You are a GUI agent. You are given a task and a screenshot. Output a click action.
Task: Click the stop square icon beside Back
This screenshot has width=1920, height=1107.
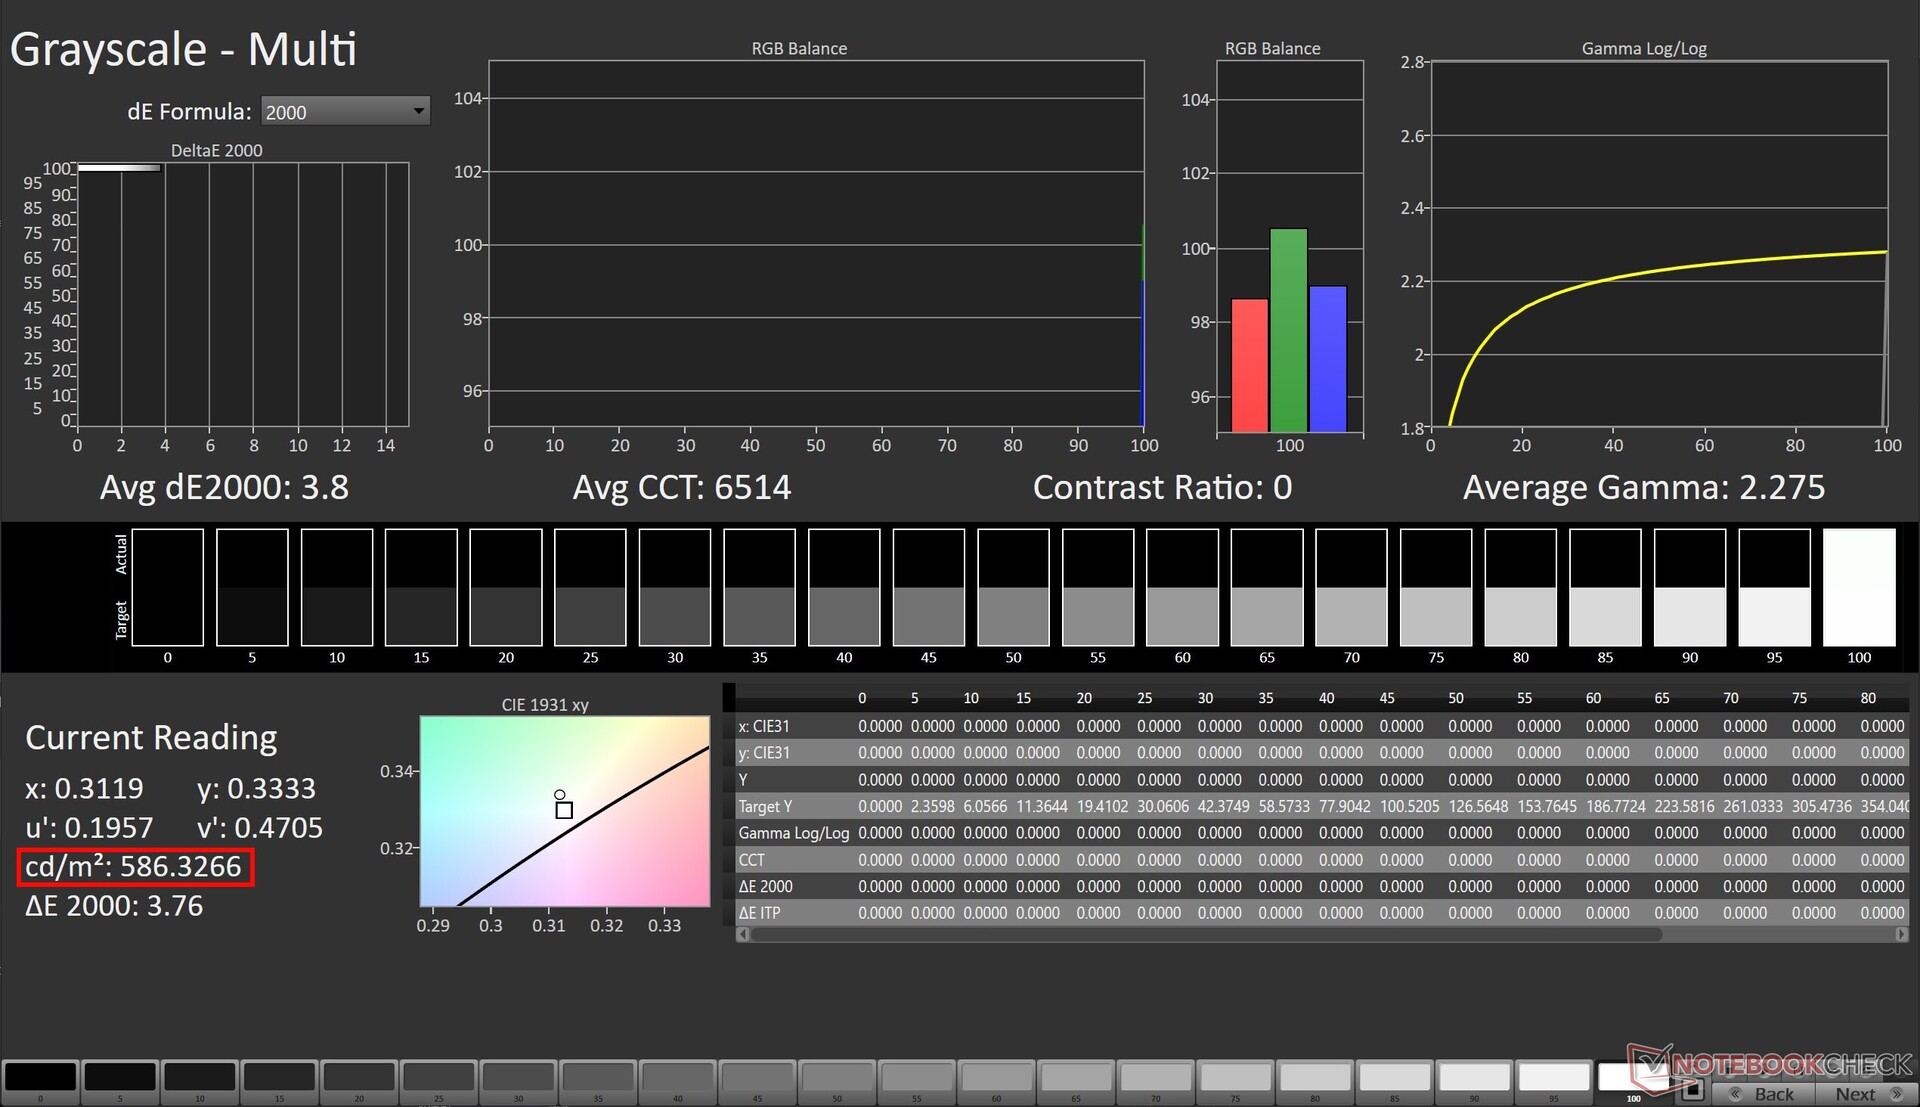click(1691, 1091)
